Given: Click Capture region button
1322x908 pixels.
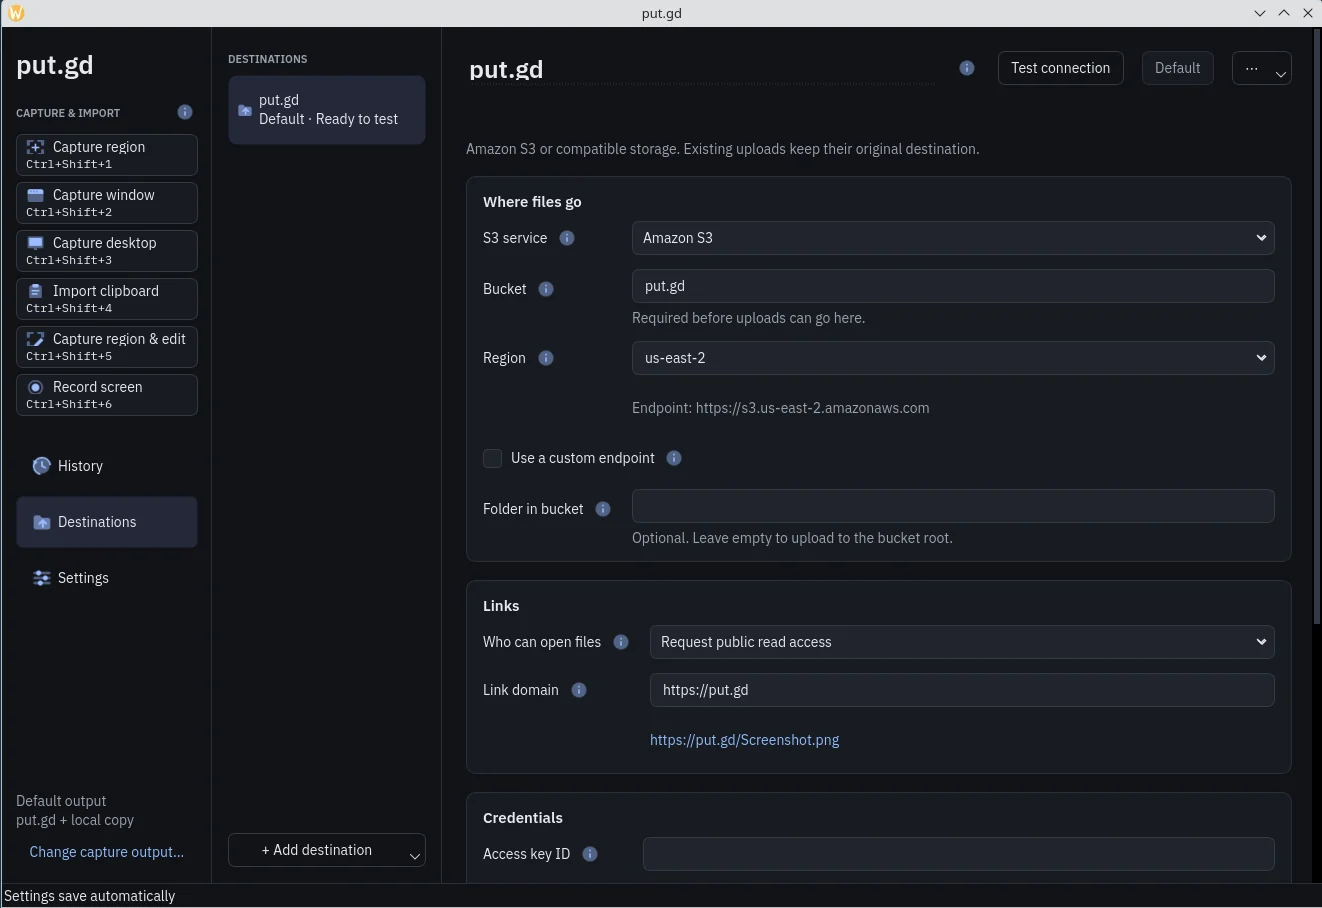Looking at the screenshot, I should pyautogui.click(x=107, y=155).
